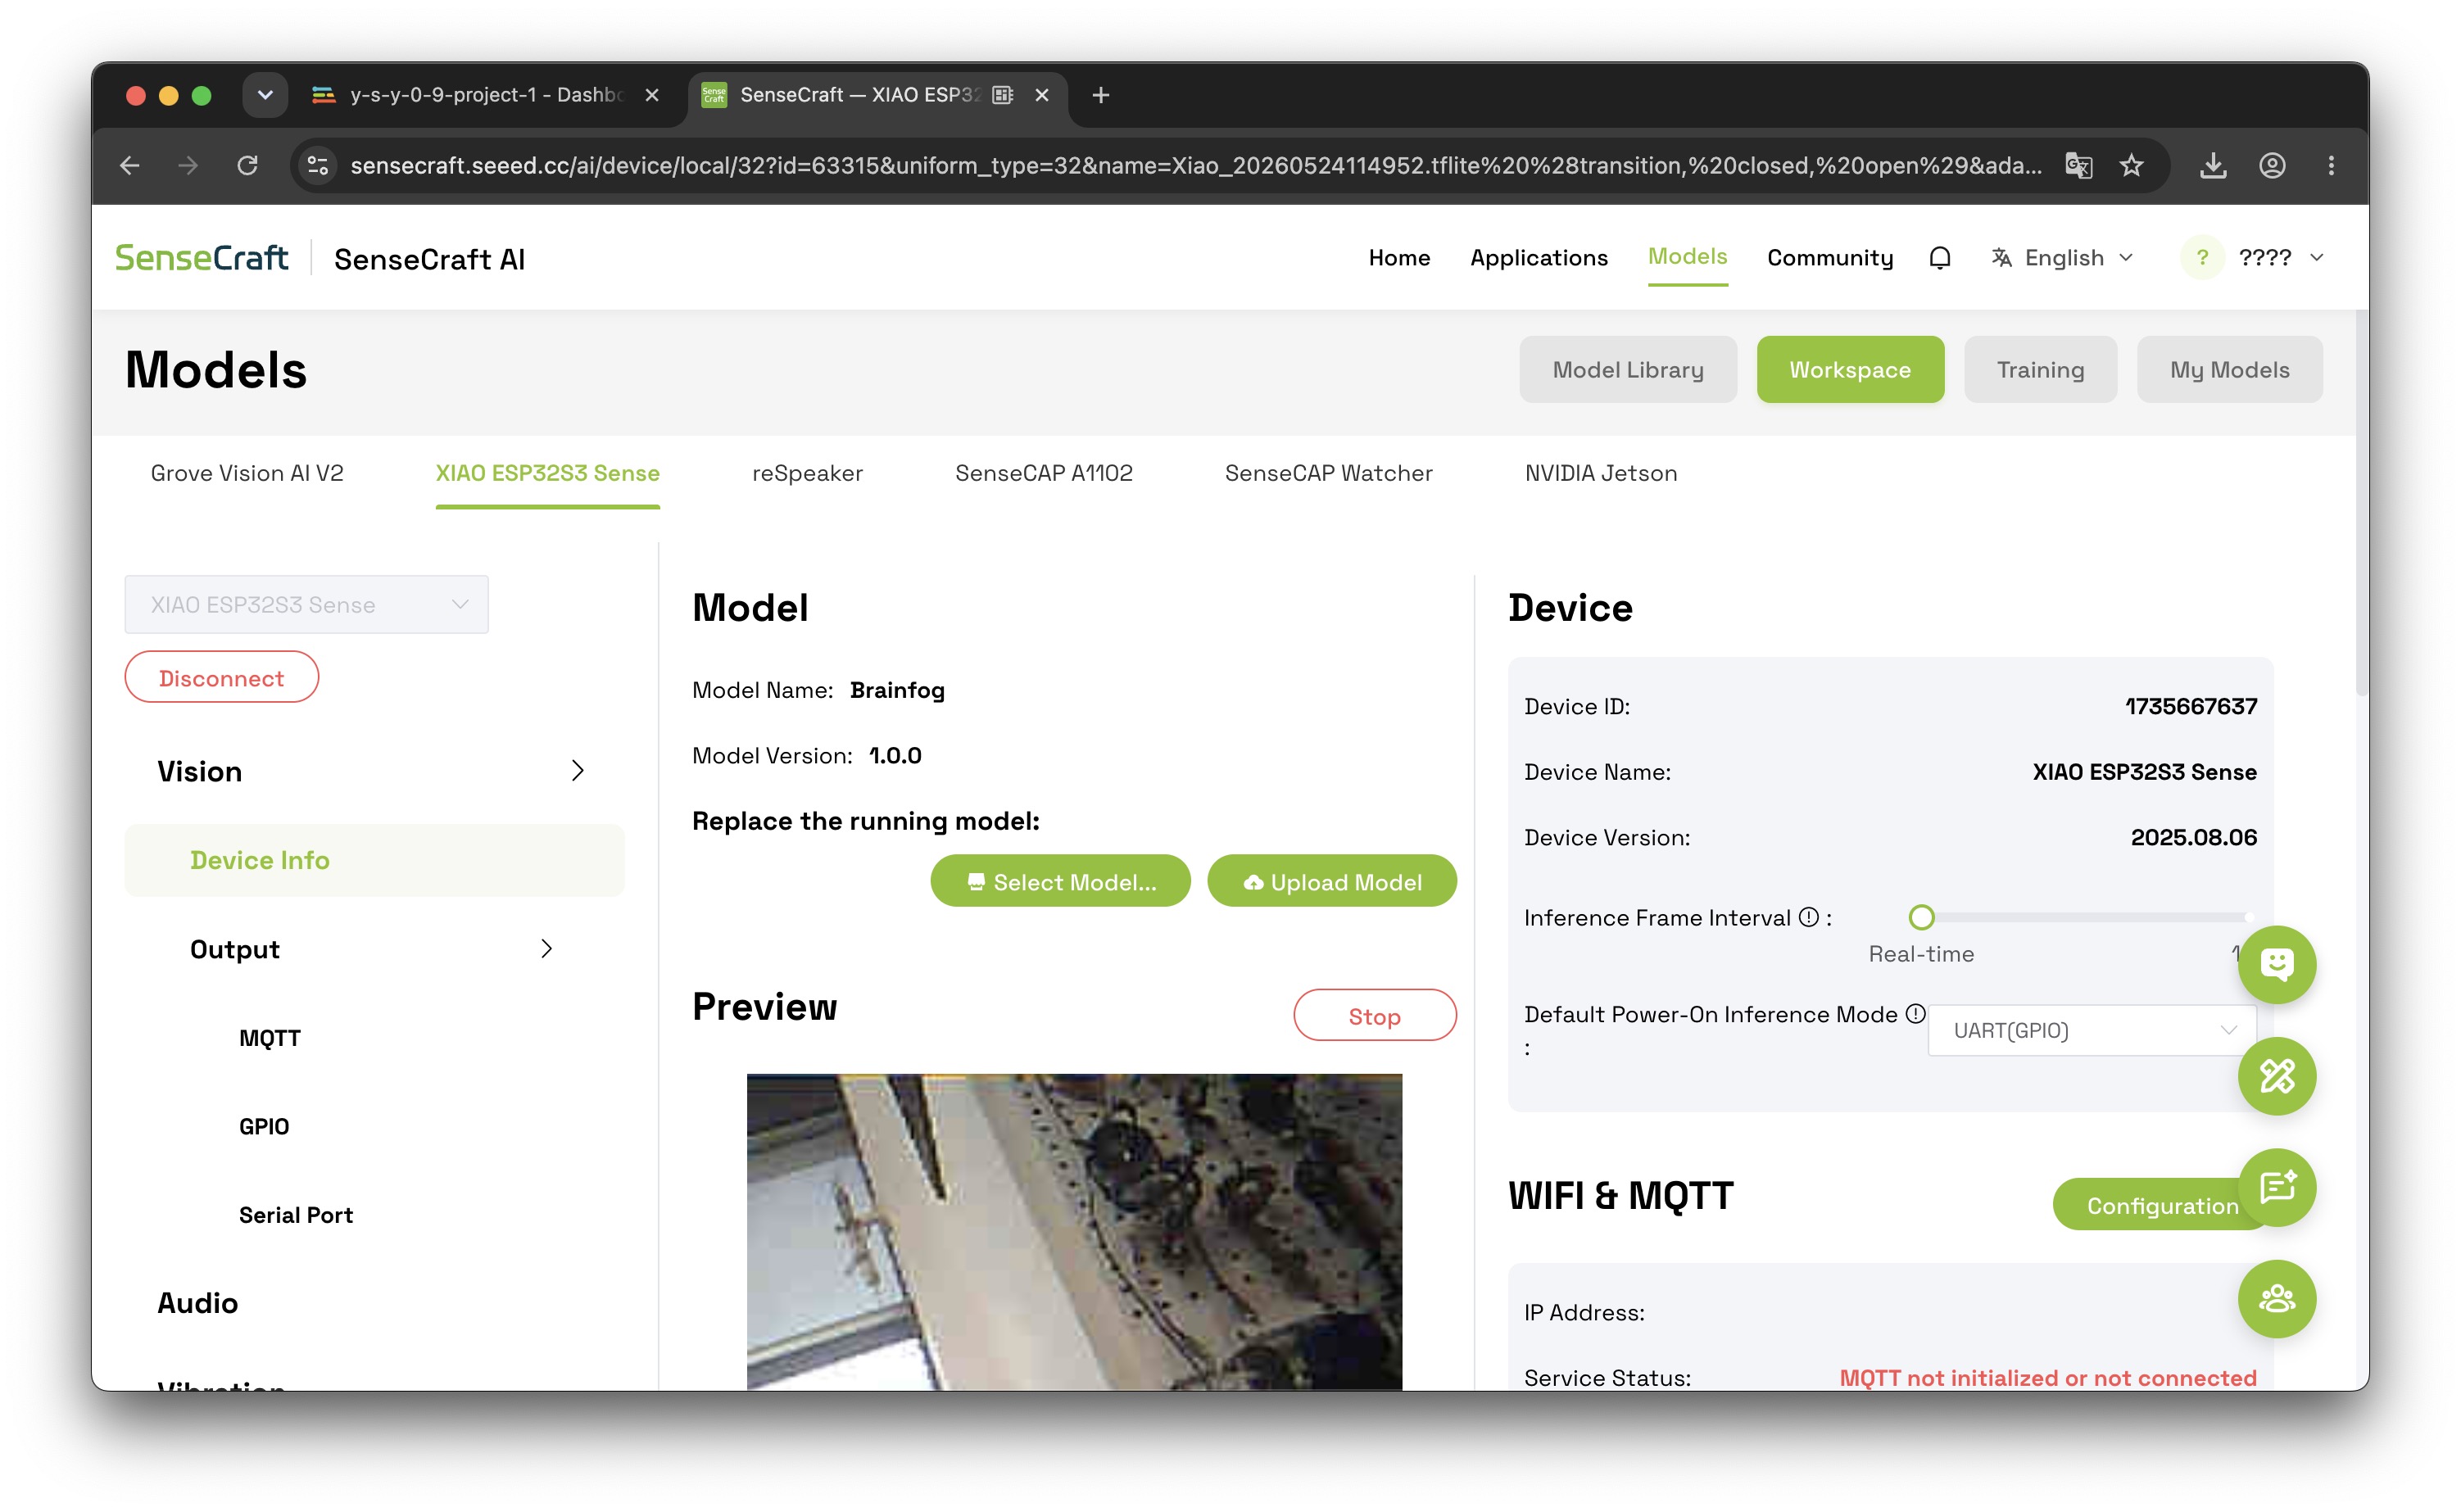Click the media/reader icon in SenseCraft tab
Viewport: 2461px width, 1512px height.
point(1003,95)
